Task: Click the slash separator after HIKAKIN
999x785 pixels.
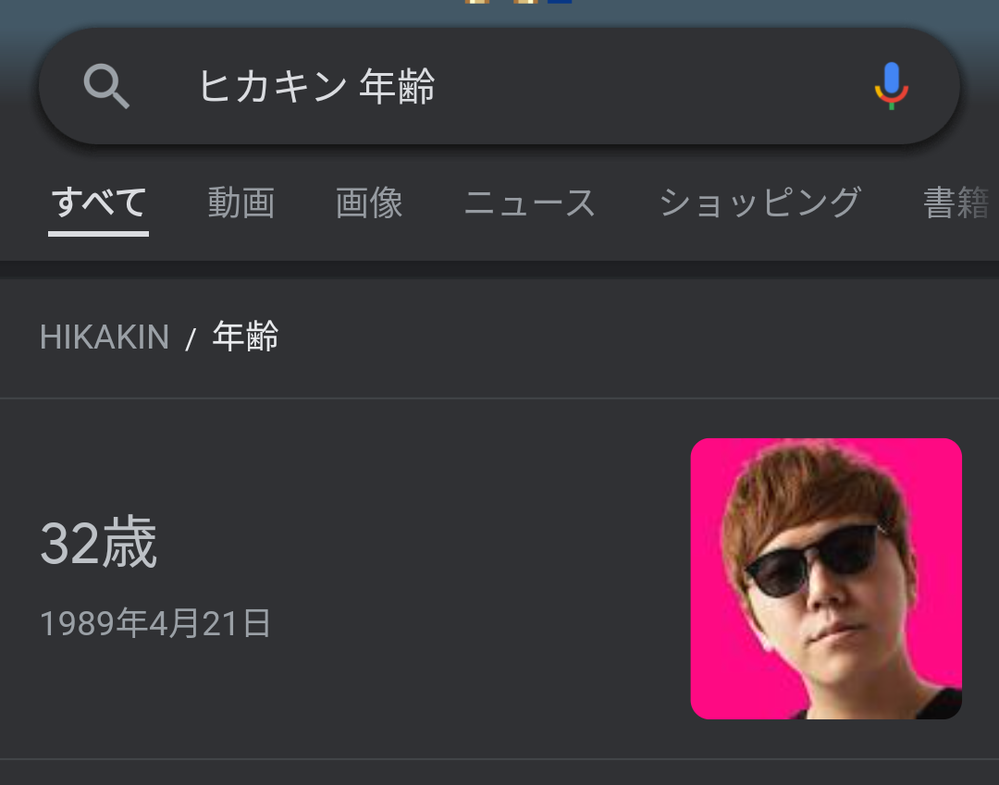Action: pos(190,339)
